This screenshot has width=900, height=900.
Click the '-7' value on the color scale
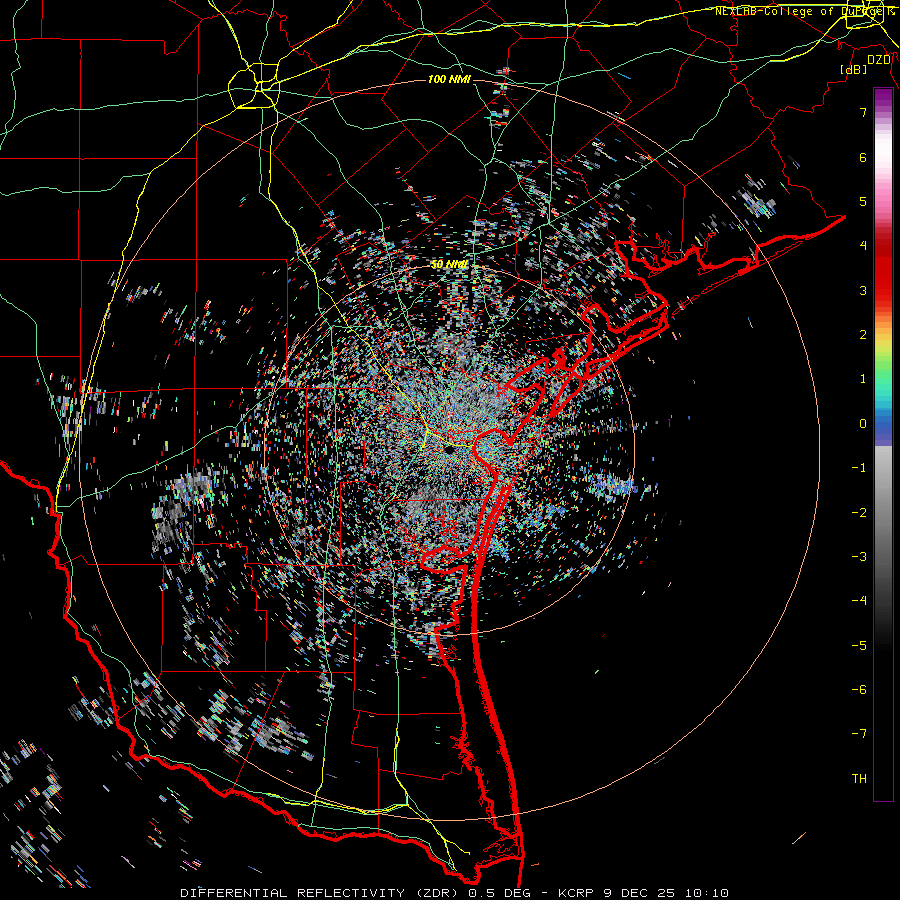[x=859, y=734]
